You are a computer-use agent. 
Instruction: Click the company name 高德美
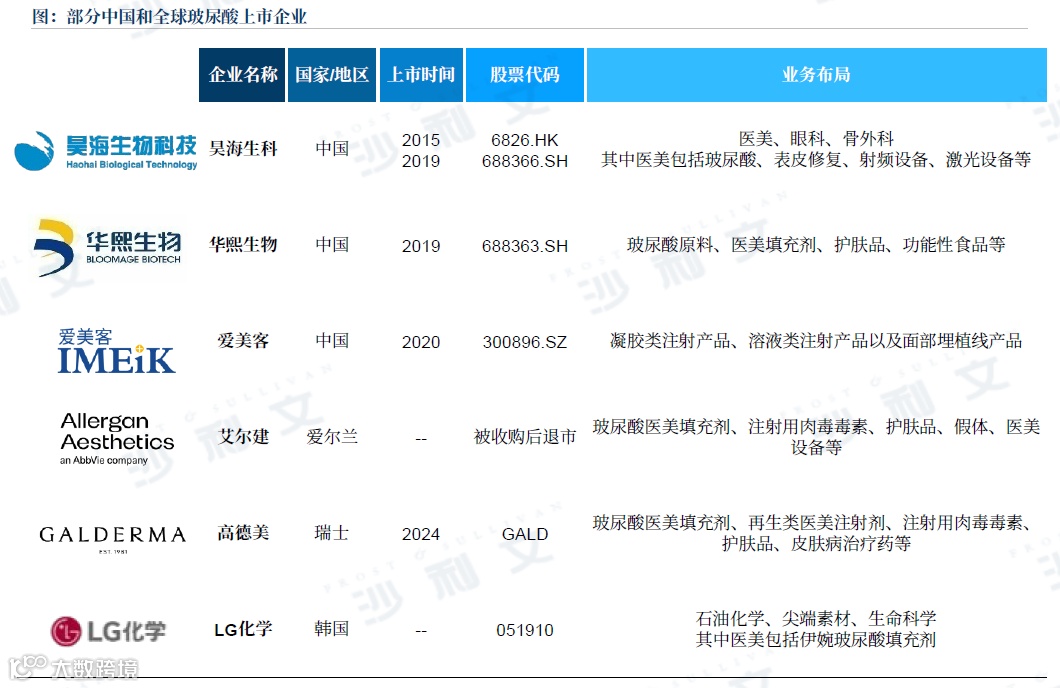click(x=243, y=533)
